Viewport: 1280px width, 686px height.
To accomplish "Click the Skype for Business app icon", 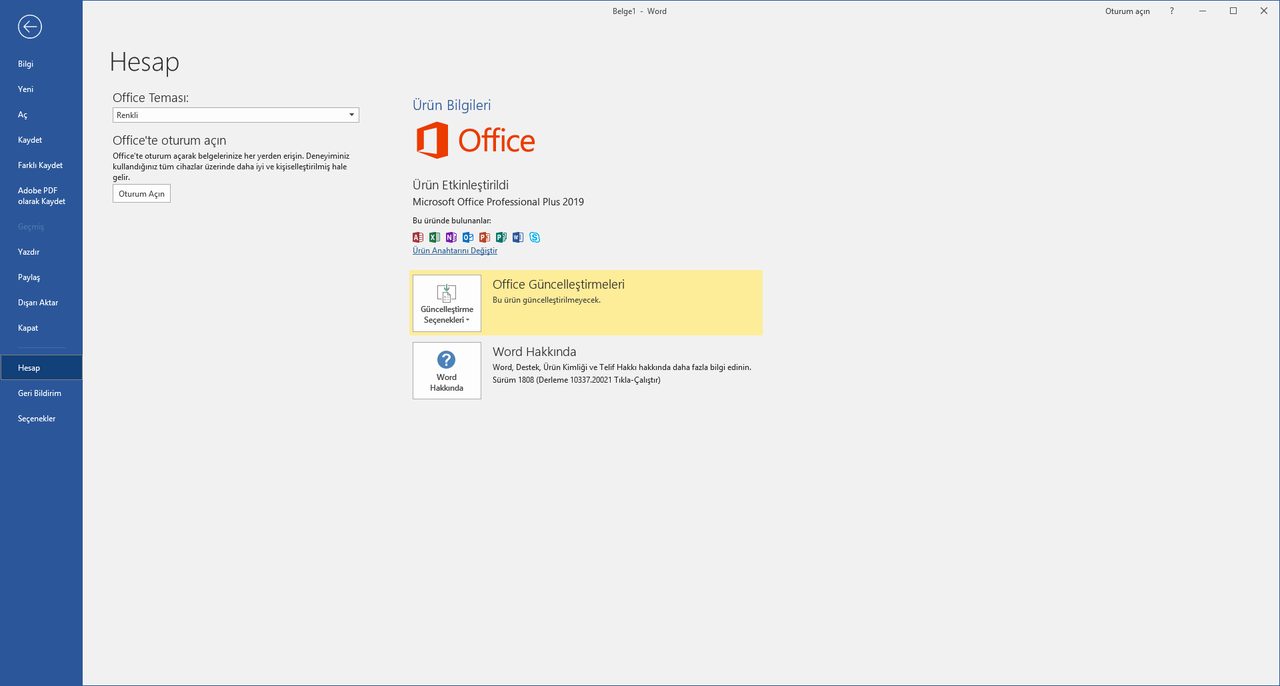I will 535,237.
